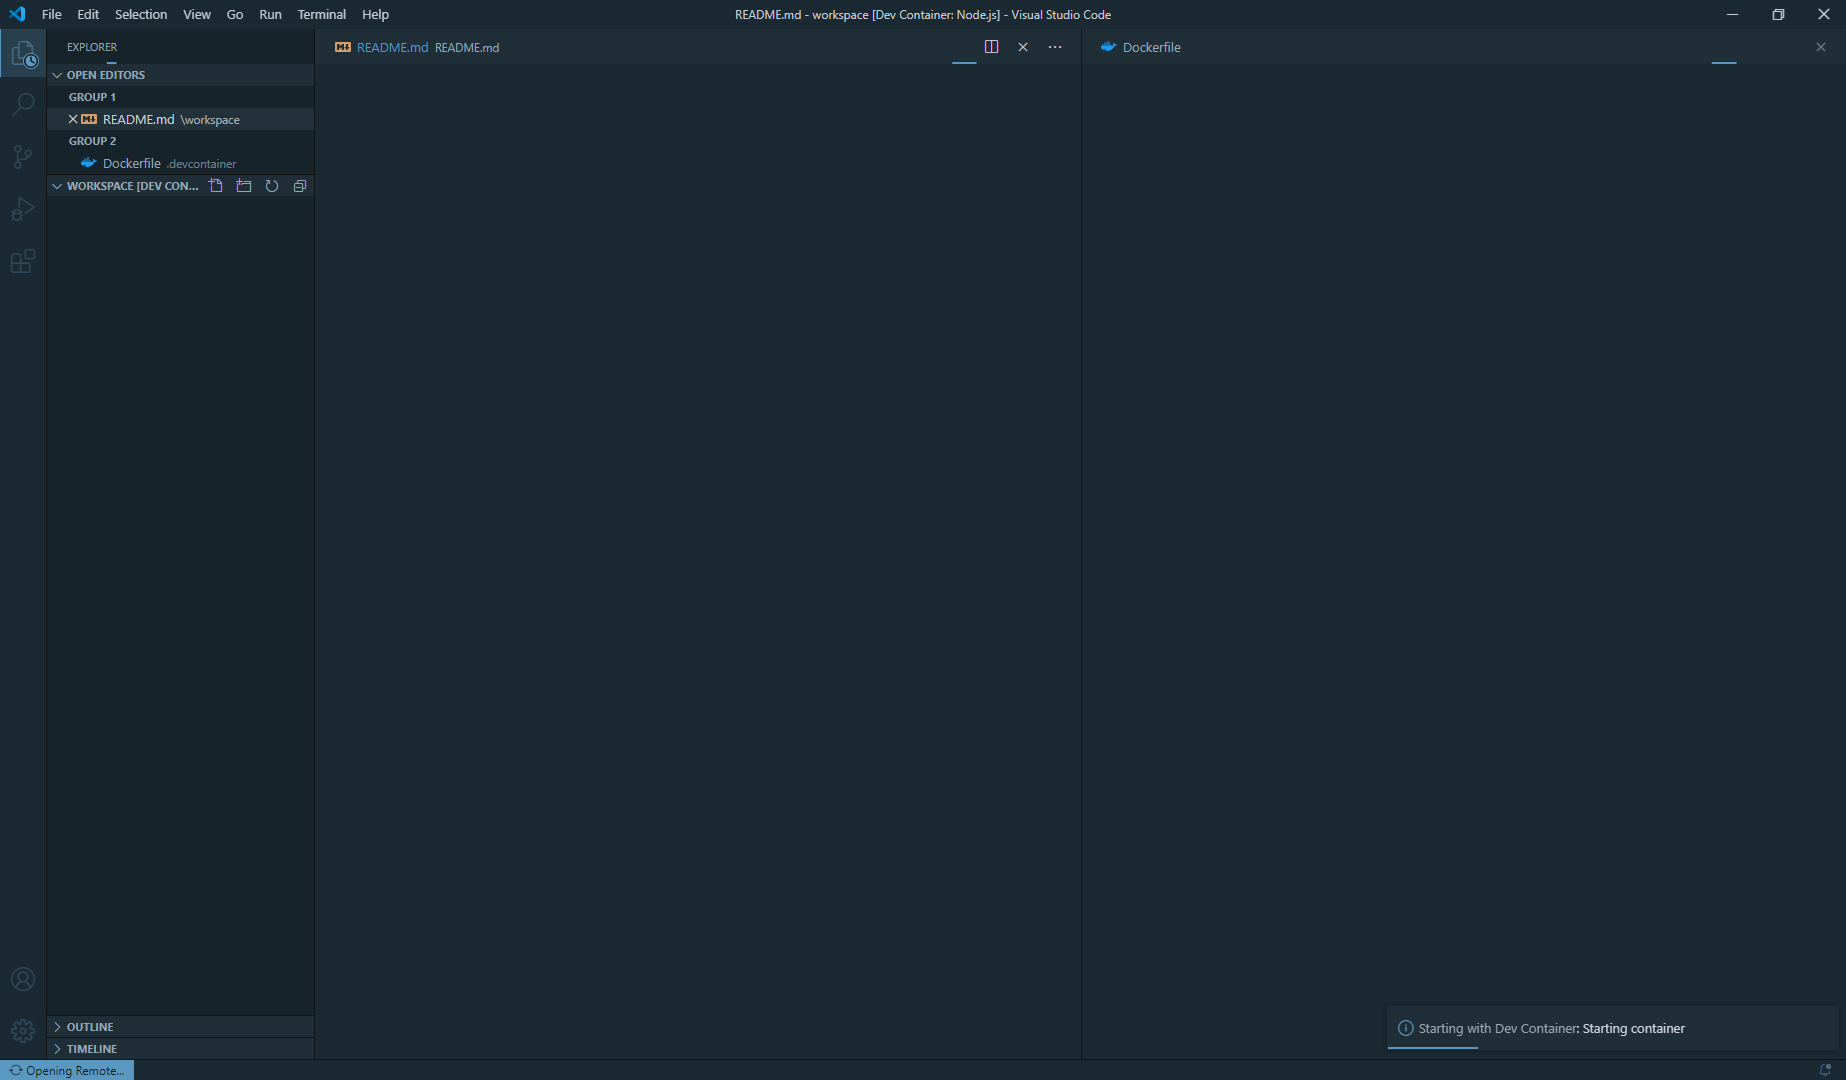Open More Actions for README.md editor

(x=1055, y=47)
